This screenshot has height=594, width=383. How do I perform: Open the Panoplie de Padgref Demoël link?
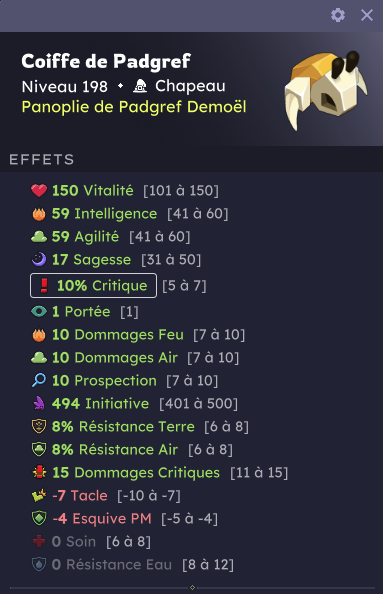tap(134, 107)
